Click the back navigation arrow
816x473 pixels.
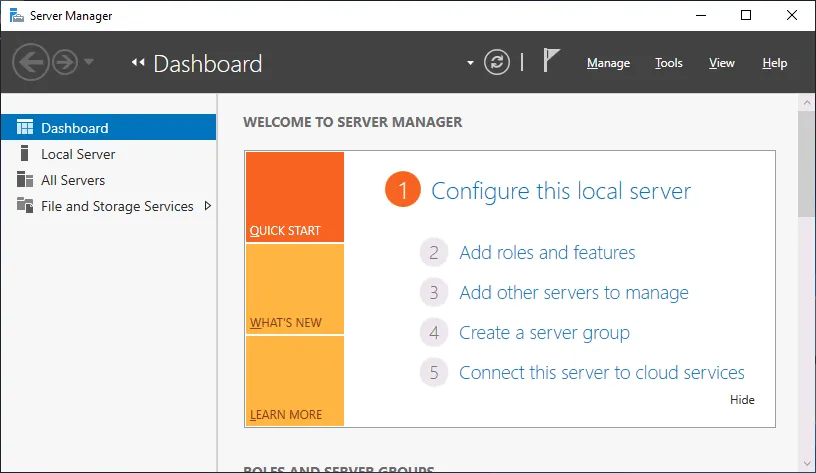tap(30, 63)
